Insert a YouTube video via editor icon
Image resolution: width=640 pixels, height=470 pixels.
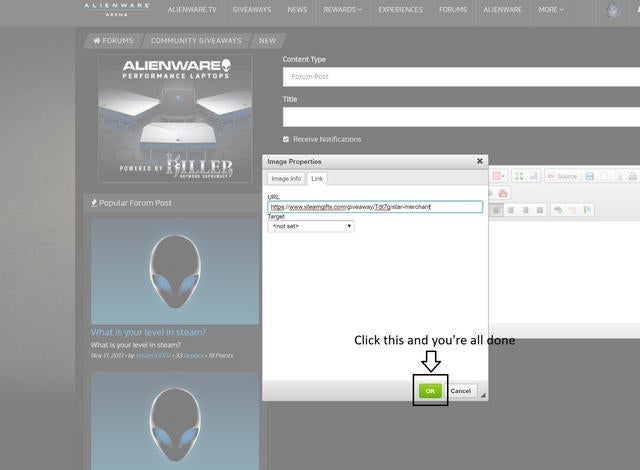[503, 193]
